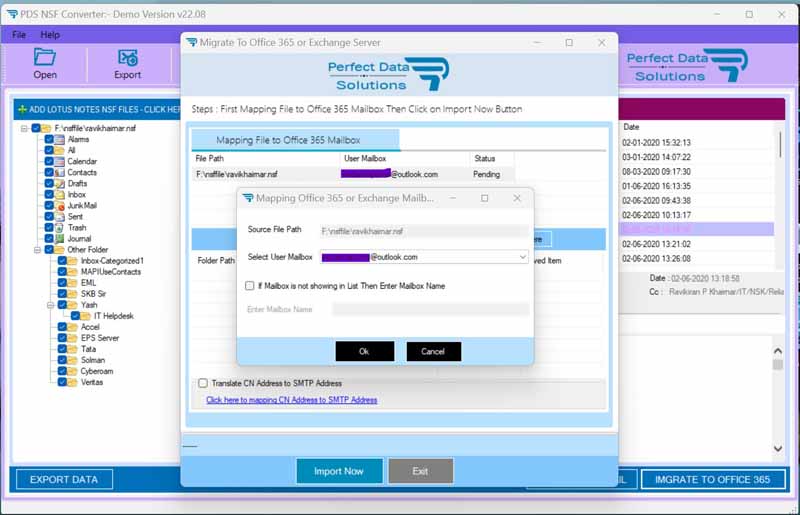Open the mapping CN Address to SMTP link
This screenshot has height=515, width=800.
point(291,400)
